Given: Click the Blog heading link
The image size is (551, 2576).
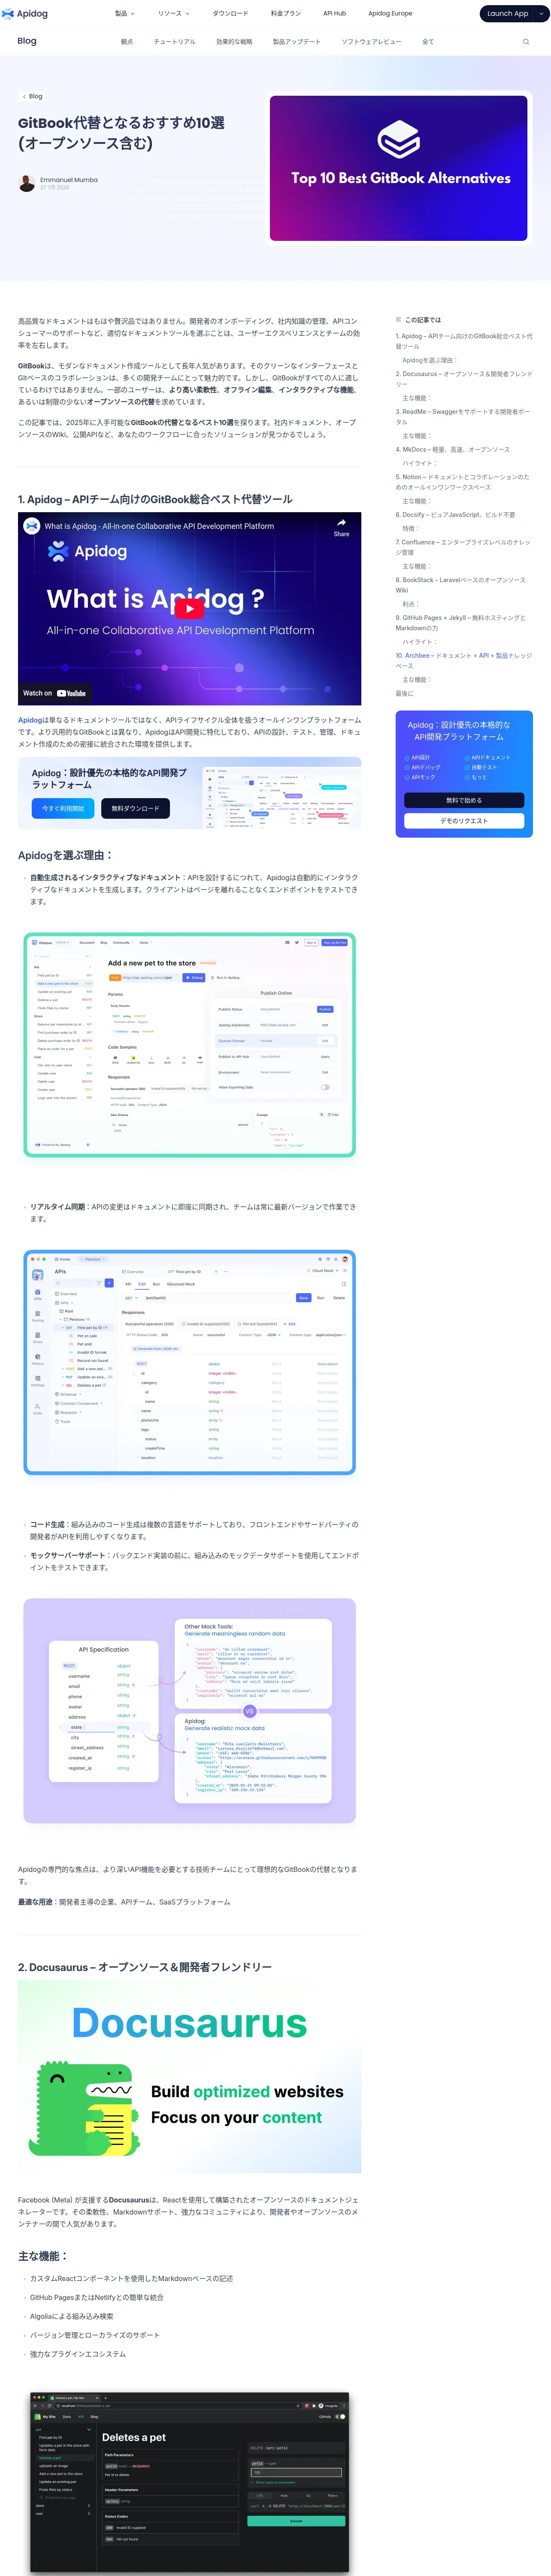Looking at the screenshot, I should [x=27, y=41].
